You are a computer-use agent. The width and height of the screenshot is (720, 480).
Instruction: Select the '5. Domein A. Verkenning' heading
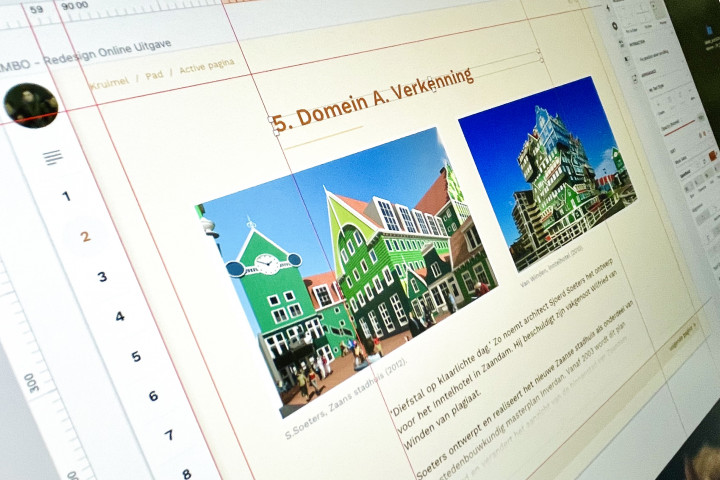point(373,100)
